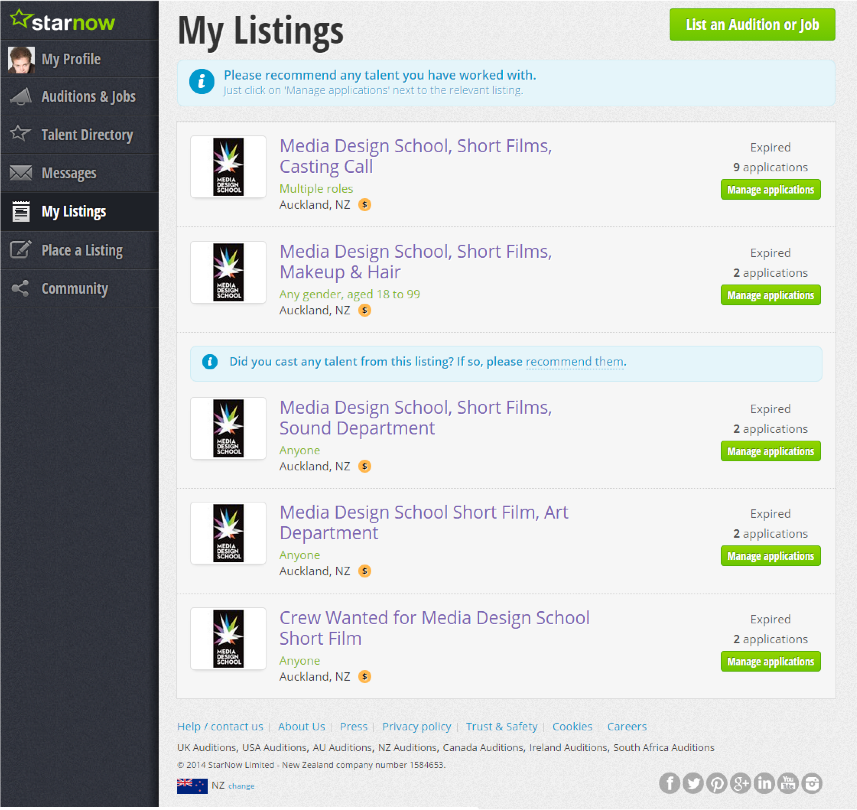
Task: Manage applications for Art Department listing
Action: [771, 556]
